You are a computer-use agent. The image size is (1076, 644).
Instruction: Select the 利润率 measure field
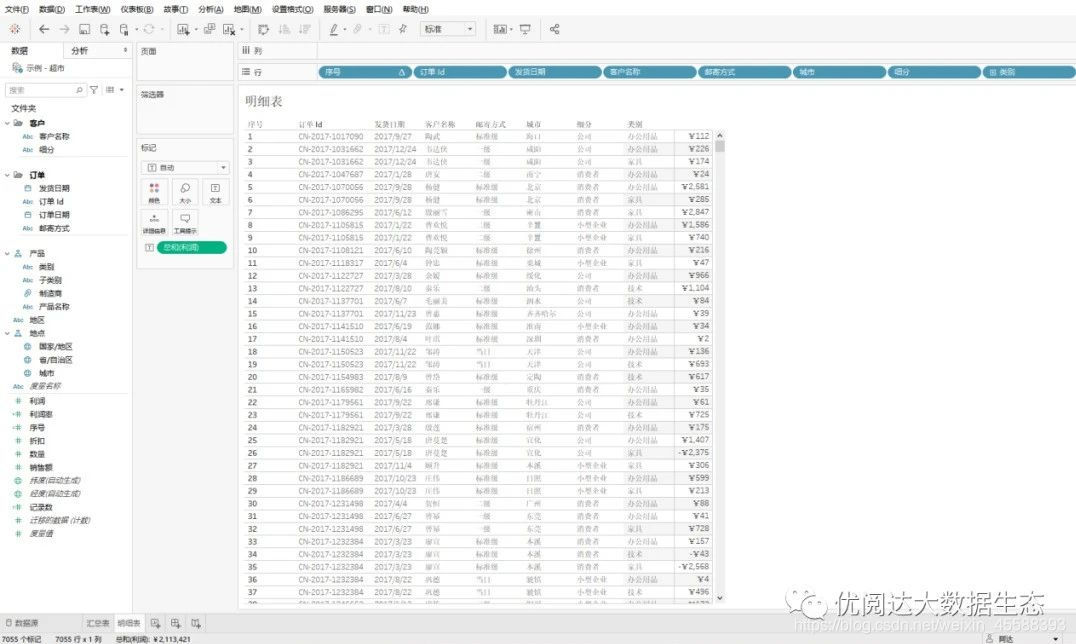tap(41, 414)
